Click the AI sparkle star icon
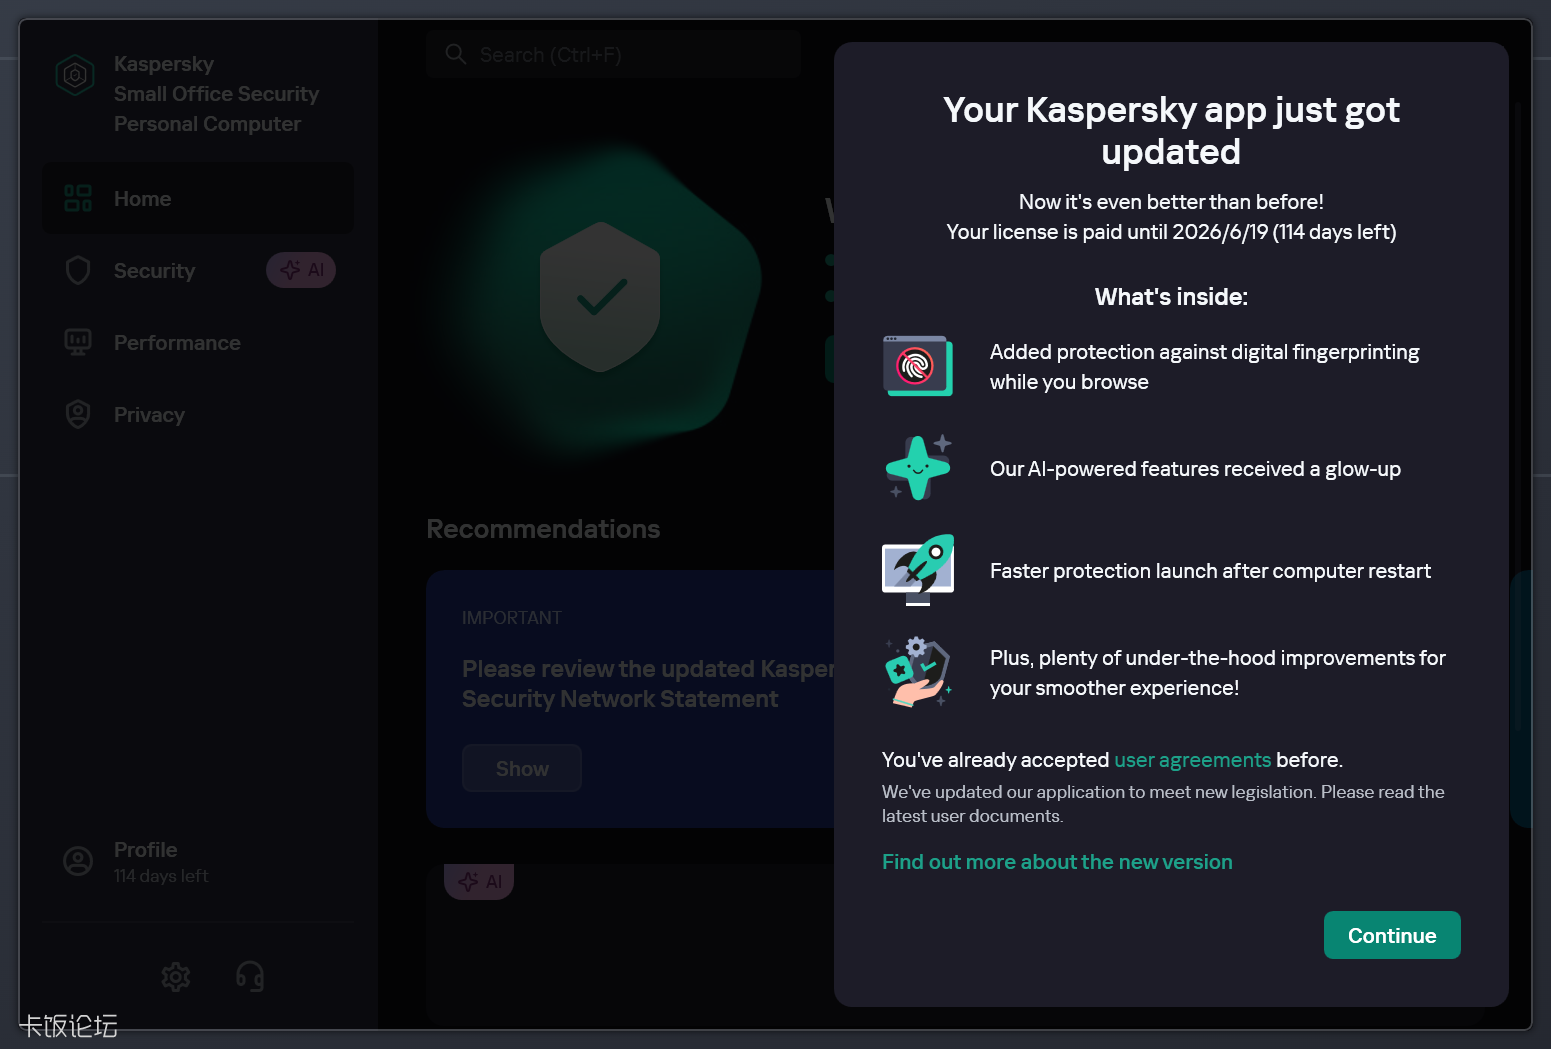This screenshot has height=1049, width=1551. 918,468
